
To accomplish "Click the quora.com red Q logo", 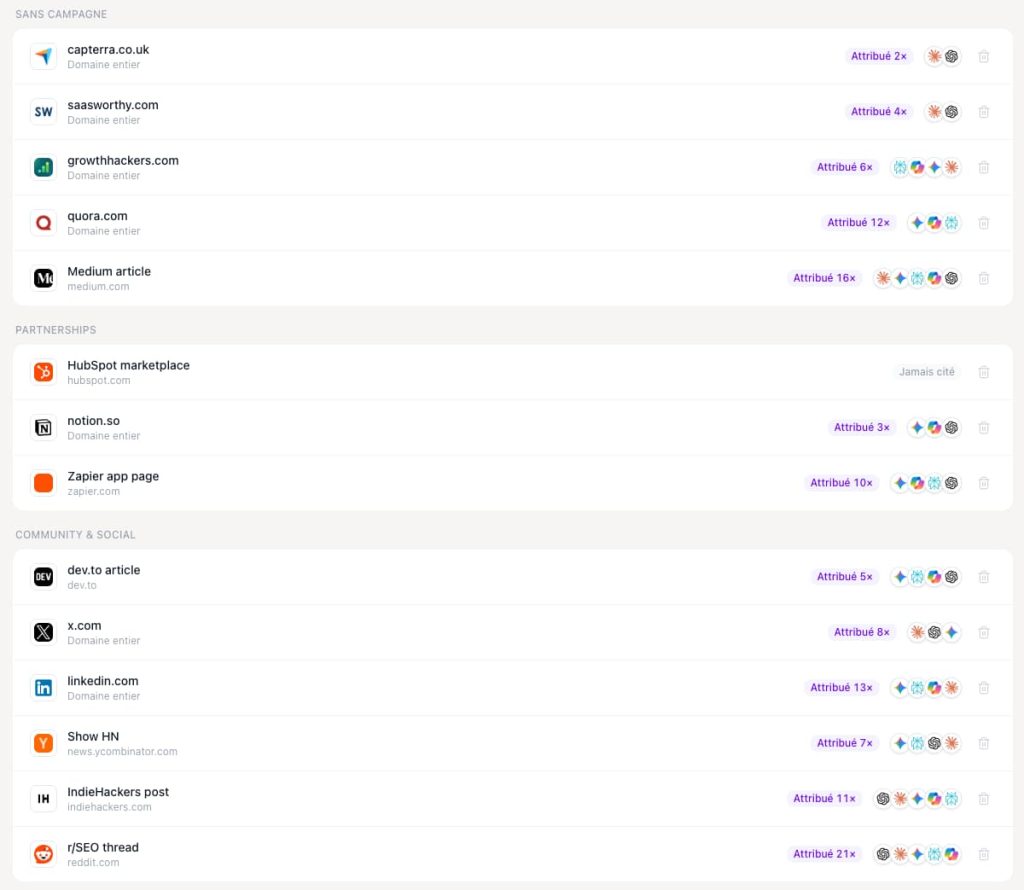I will [44, 223].
